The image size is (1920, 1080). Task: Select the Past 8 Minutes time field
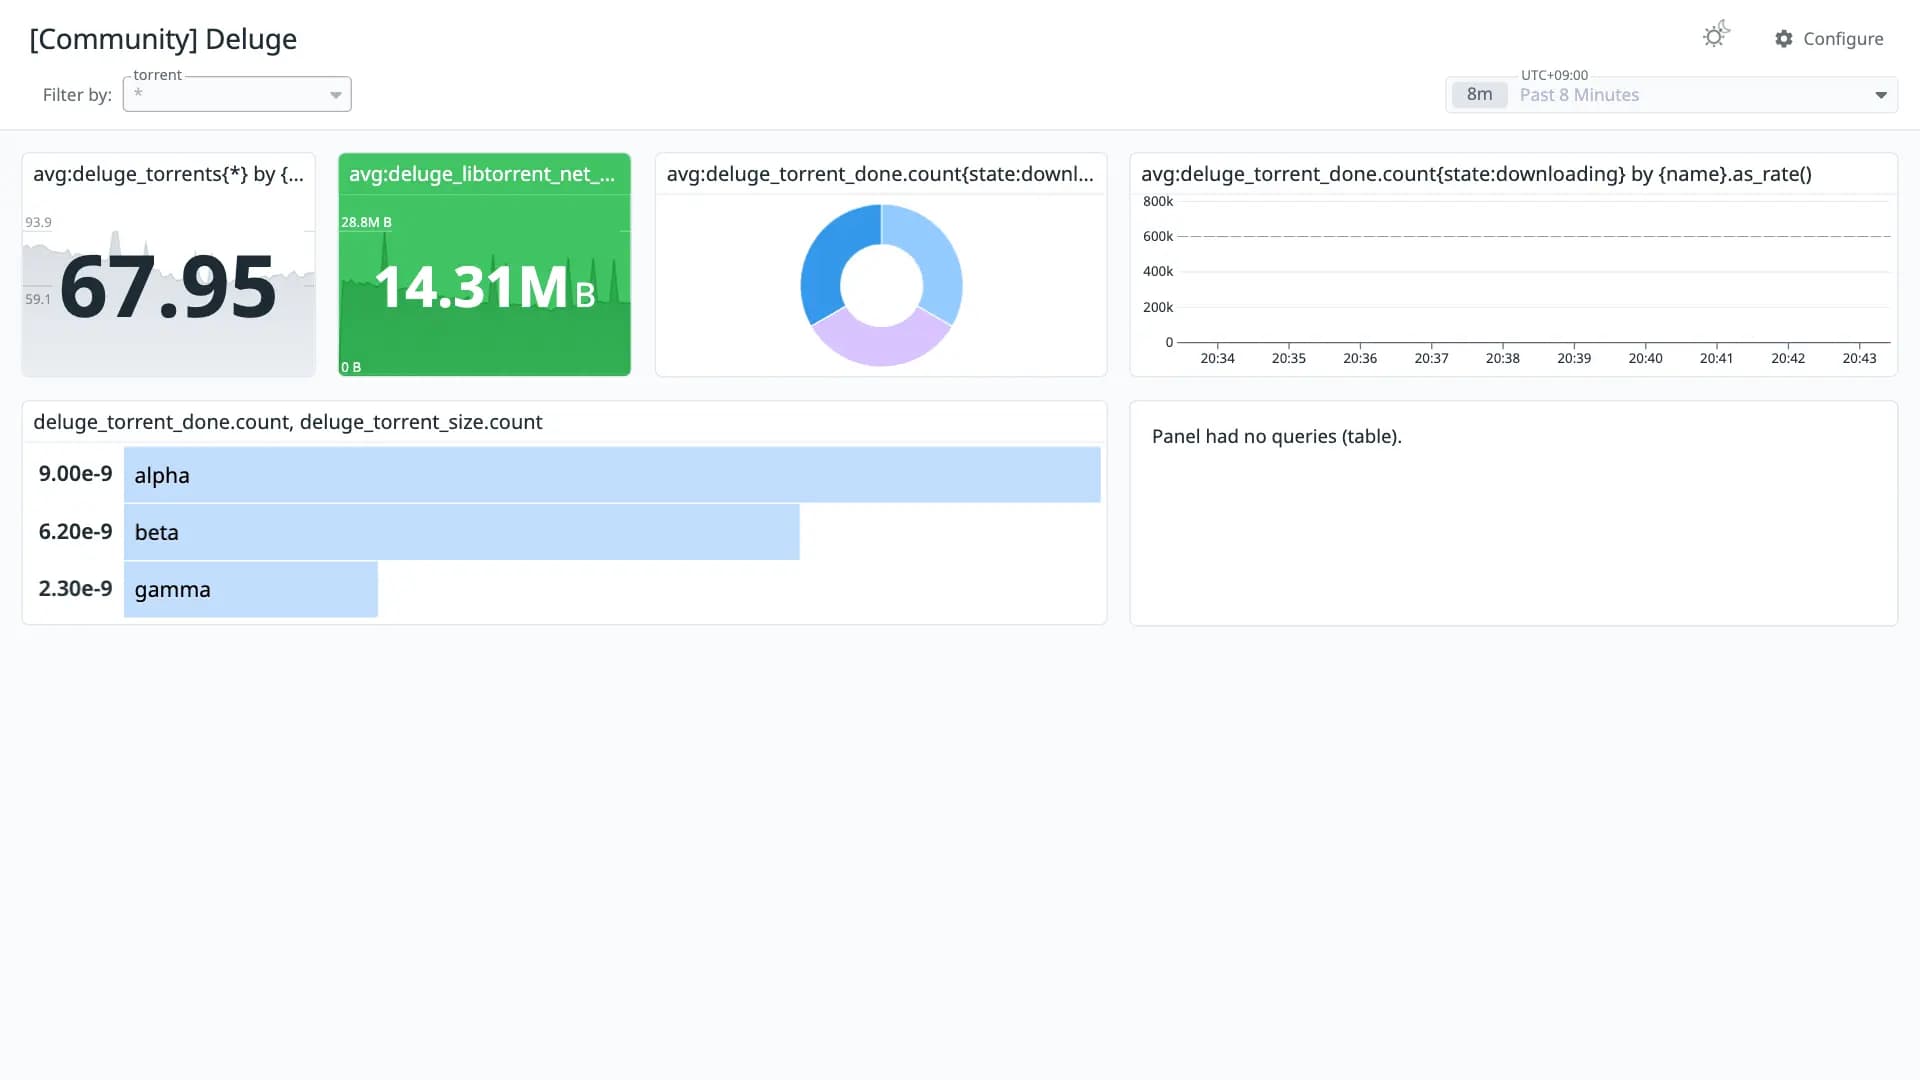tap(1671, 95)
